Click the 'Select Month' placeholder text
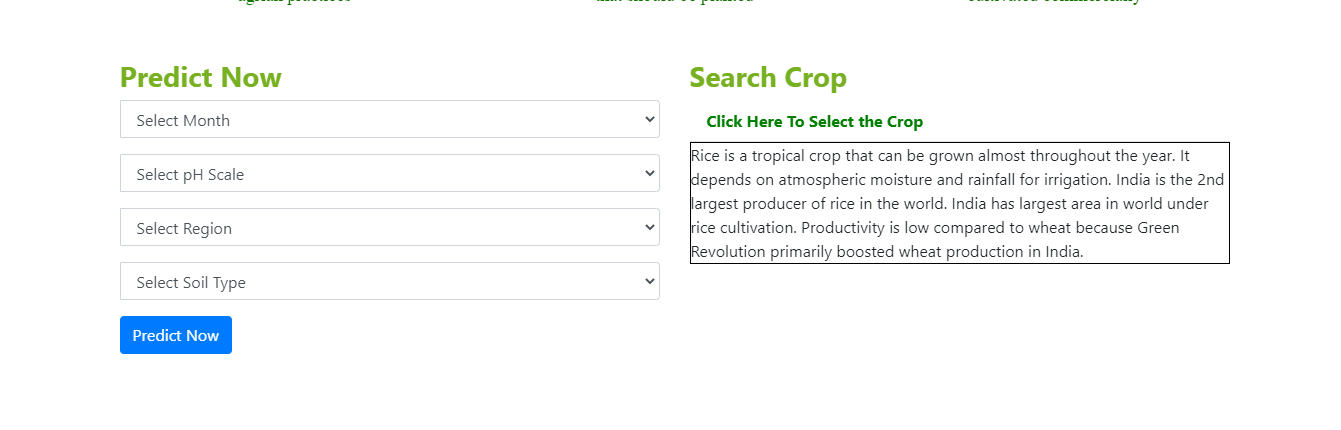The height and width of the screenshot is (430, 1341). pos(183,120)
